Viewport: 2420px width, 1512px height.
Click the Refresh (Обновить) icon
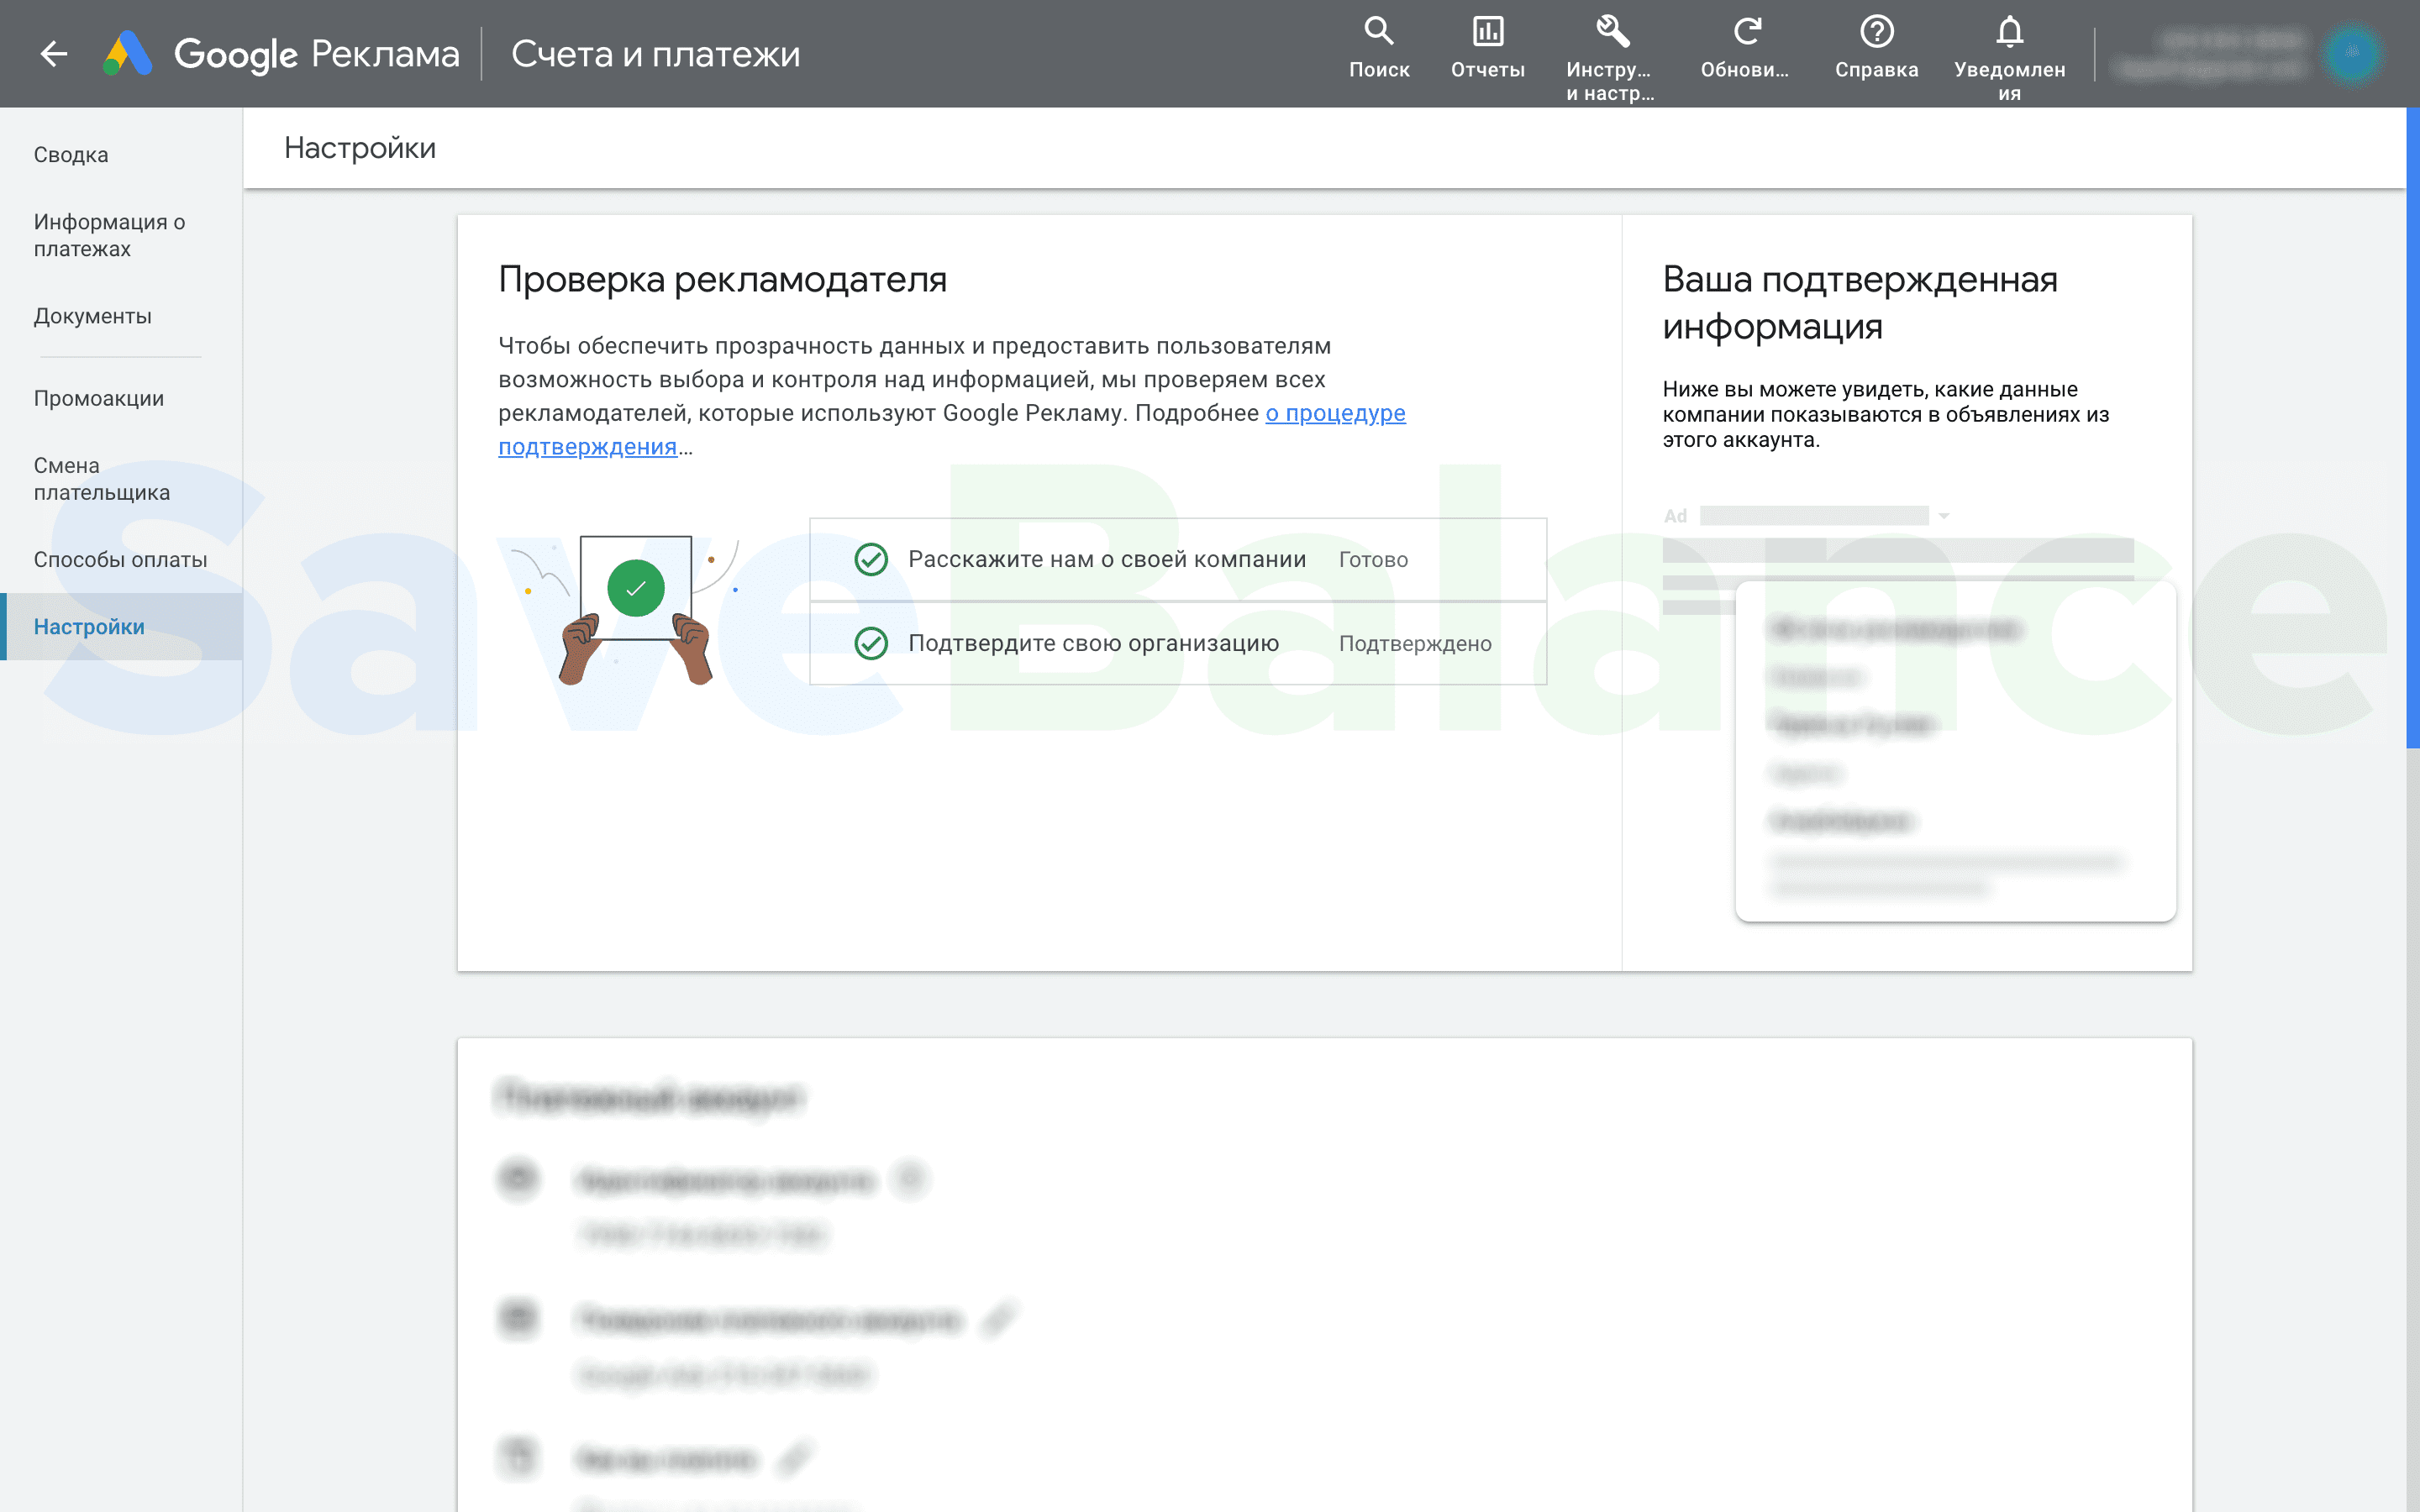coord(1746,33)
